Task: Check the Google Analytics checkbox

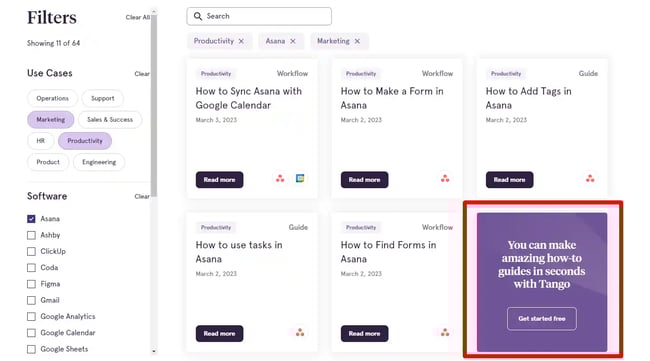Action: point(31,317)
